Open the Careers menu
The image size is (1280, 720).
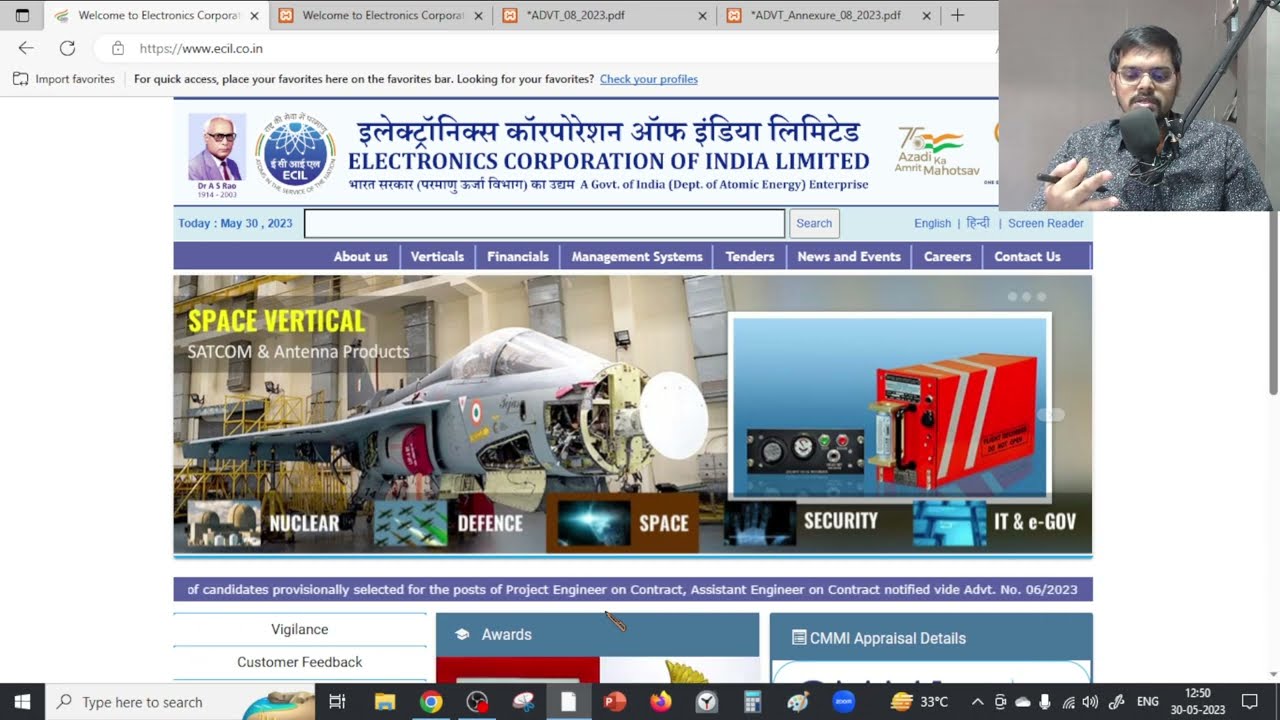[947, 256]
